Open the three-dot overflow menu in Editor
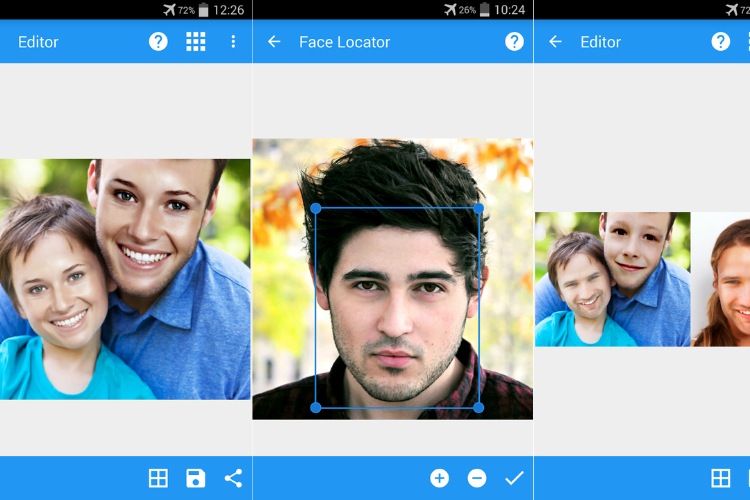The width and height of the screenshot is (750, 500). point(233,42)
